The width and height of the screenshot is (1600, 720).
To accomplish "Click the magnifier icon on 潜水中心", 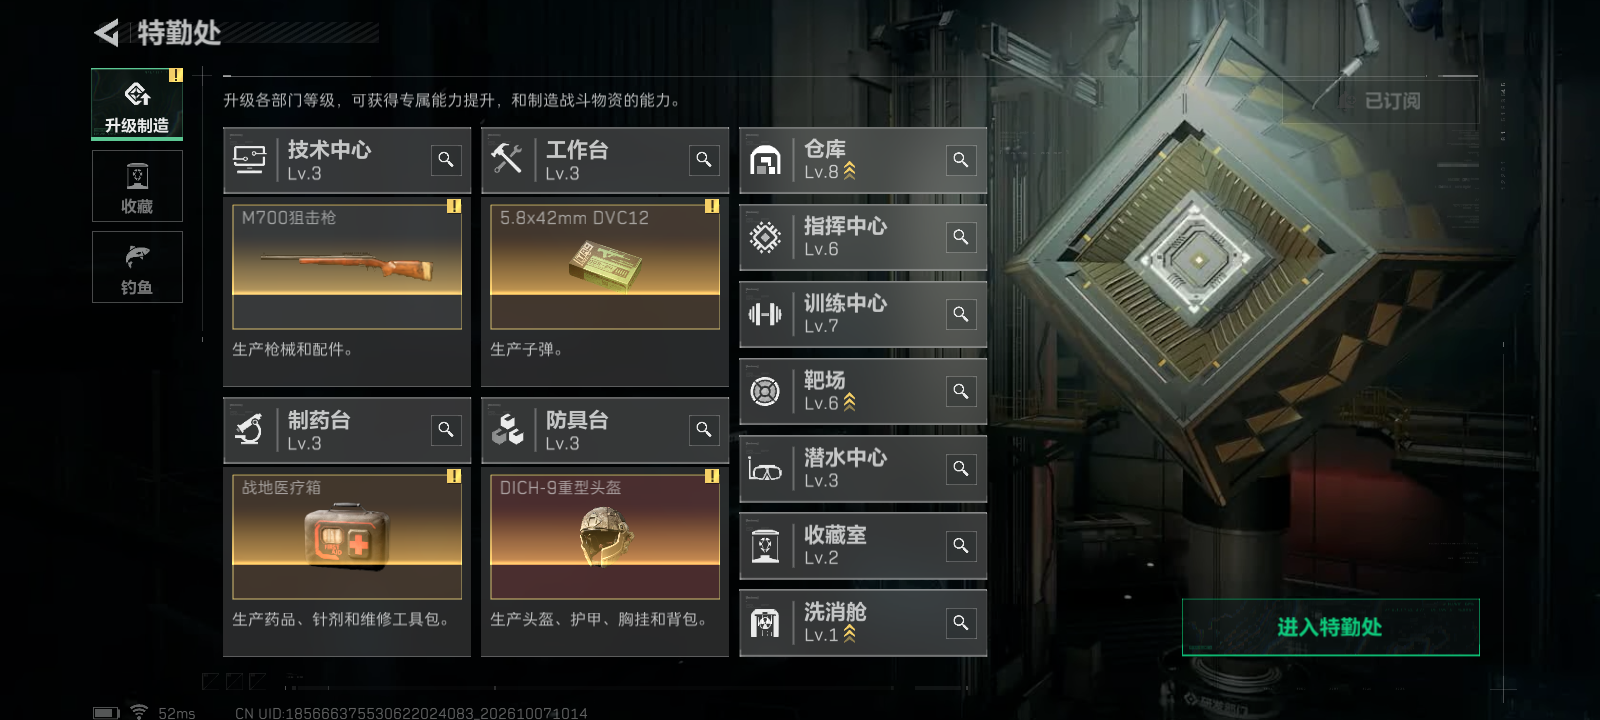I will (961, 468).
